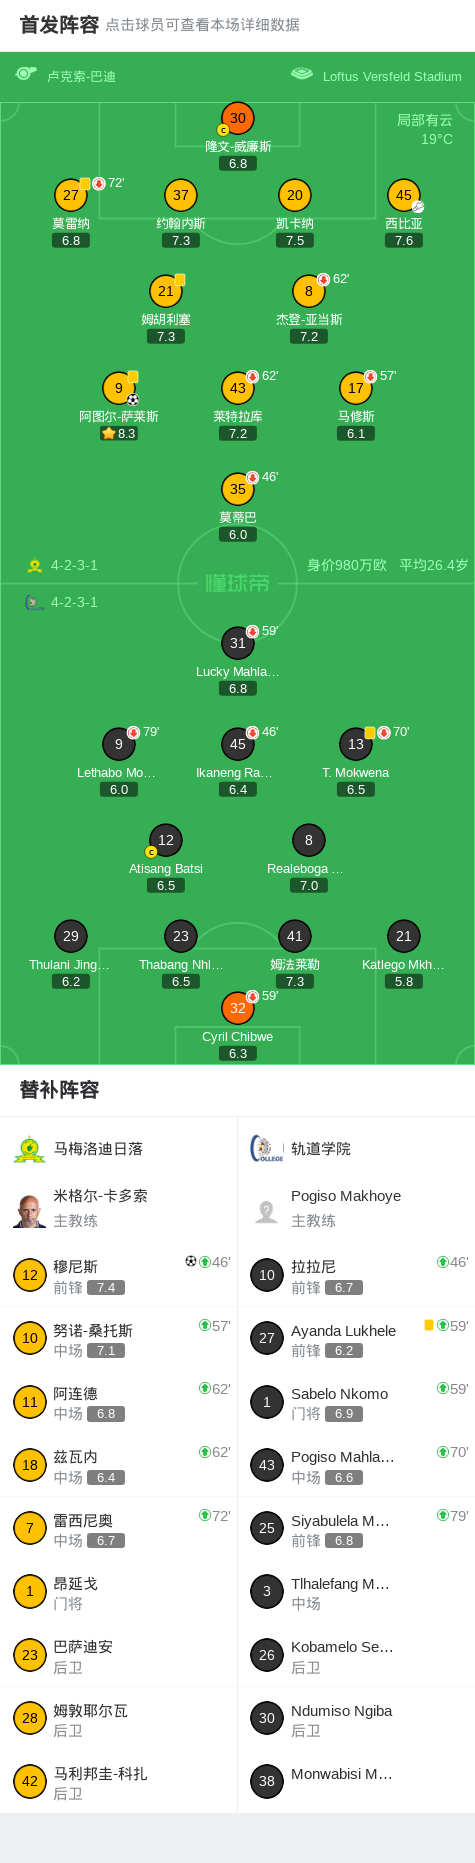Image resolution: width=475 pixels, height=1863 pixels.
Task: Select substitute Ayanda Lukhele row
Action: pyautogui.click(x=356, y=1339)
